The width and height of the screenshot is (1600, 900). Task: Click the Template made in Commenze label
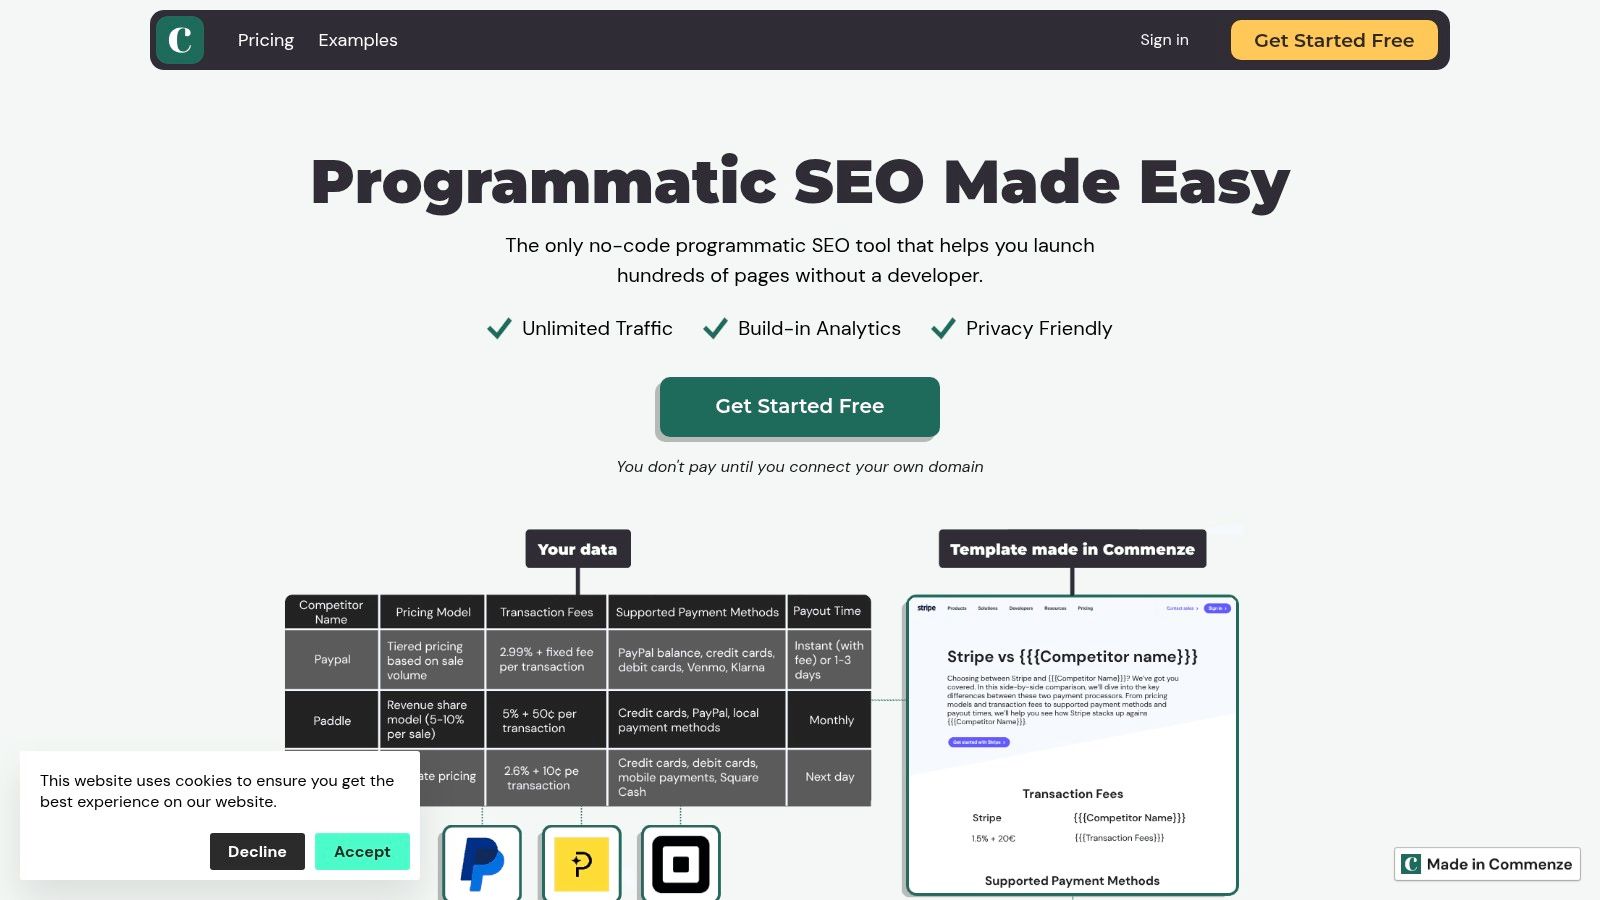click(1072, 549)
